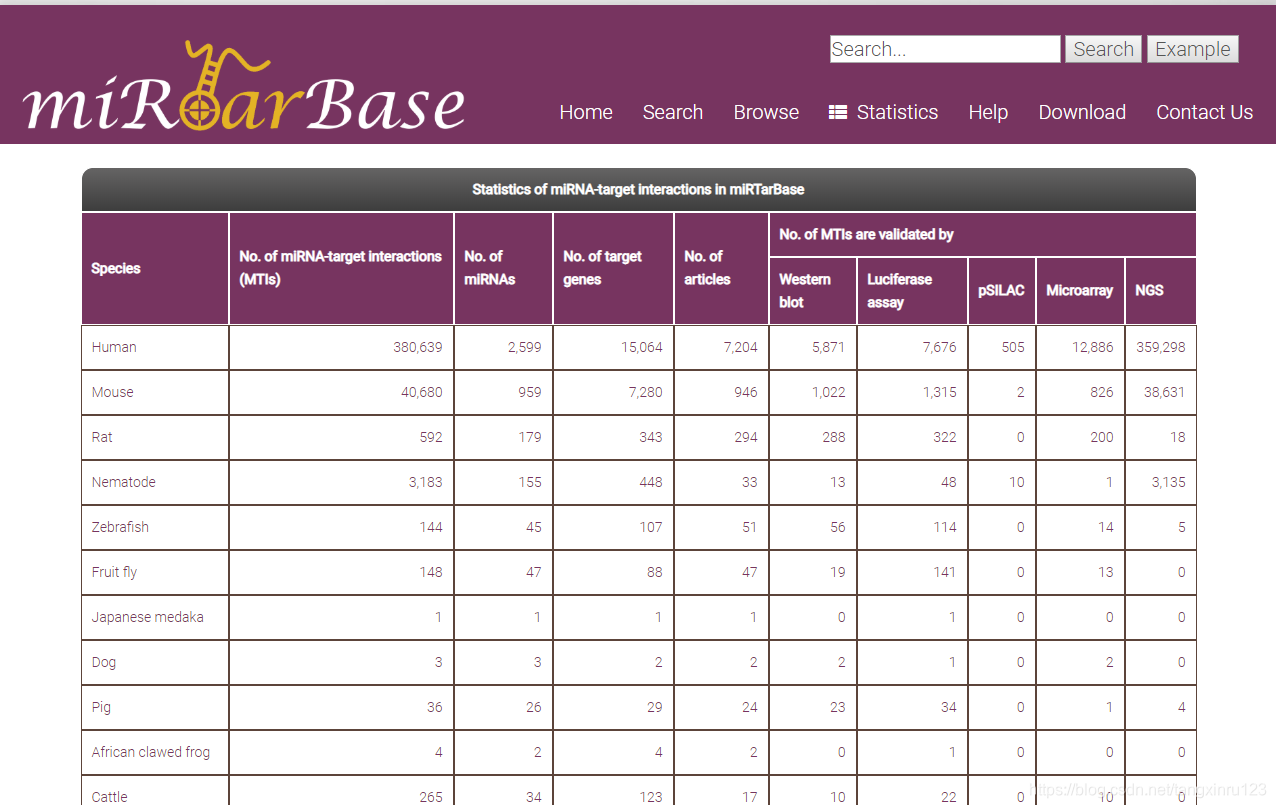Select the Mouse species link
The width and height of the screenshot is (1276, 808).
(x=112, y=392)
